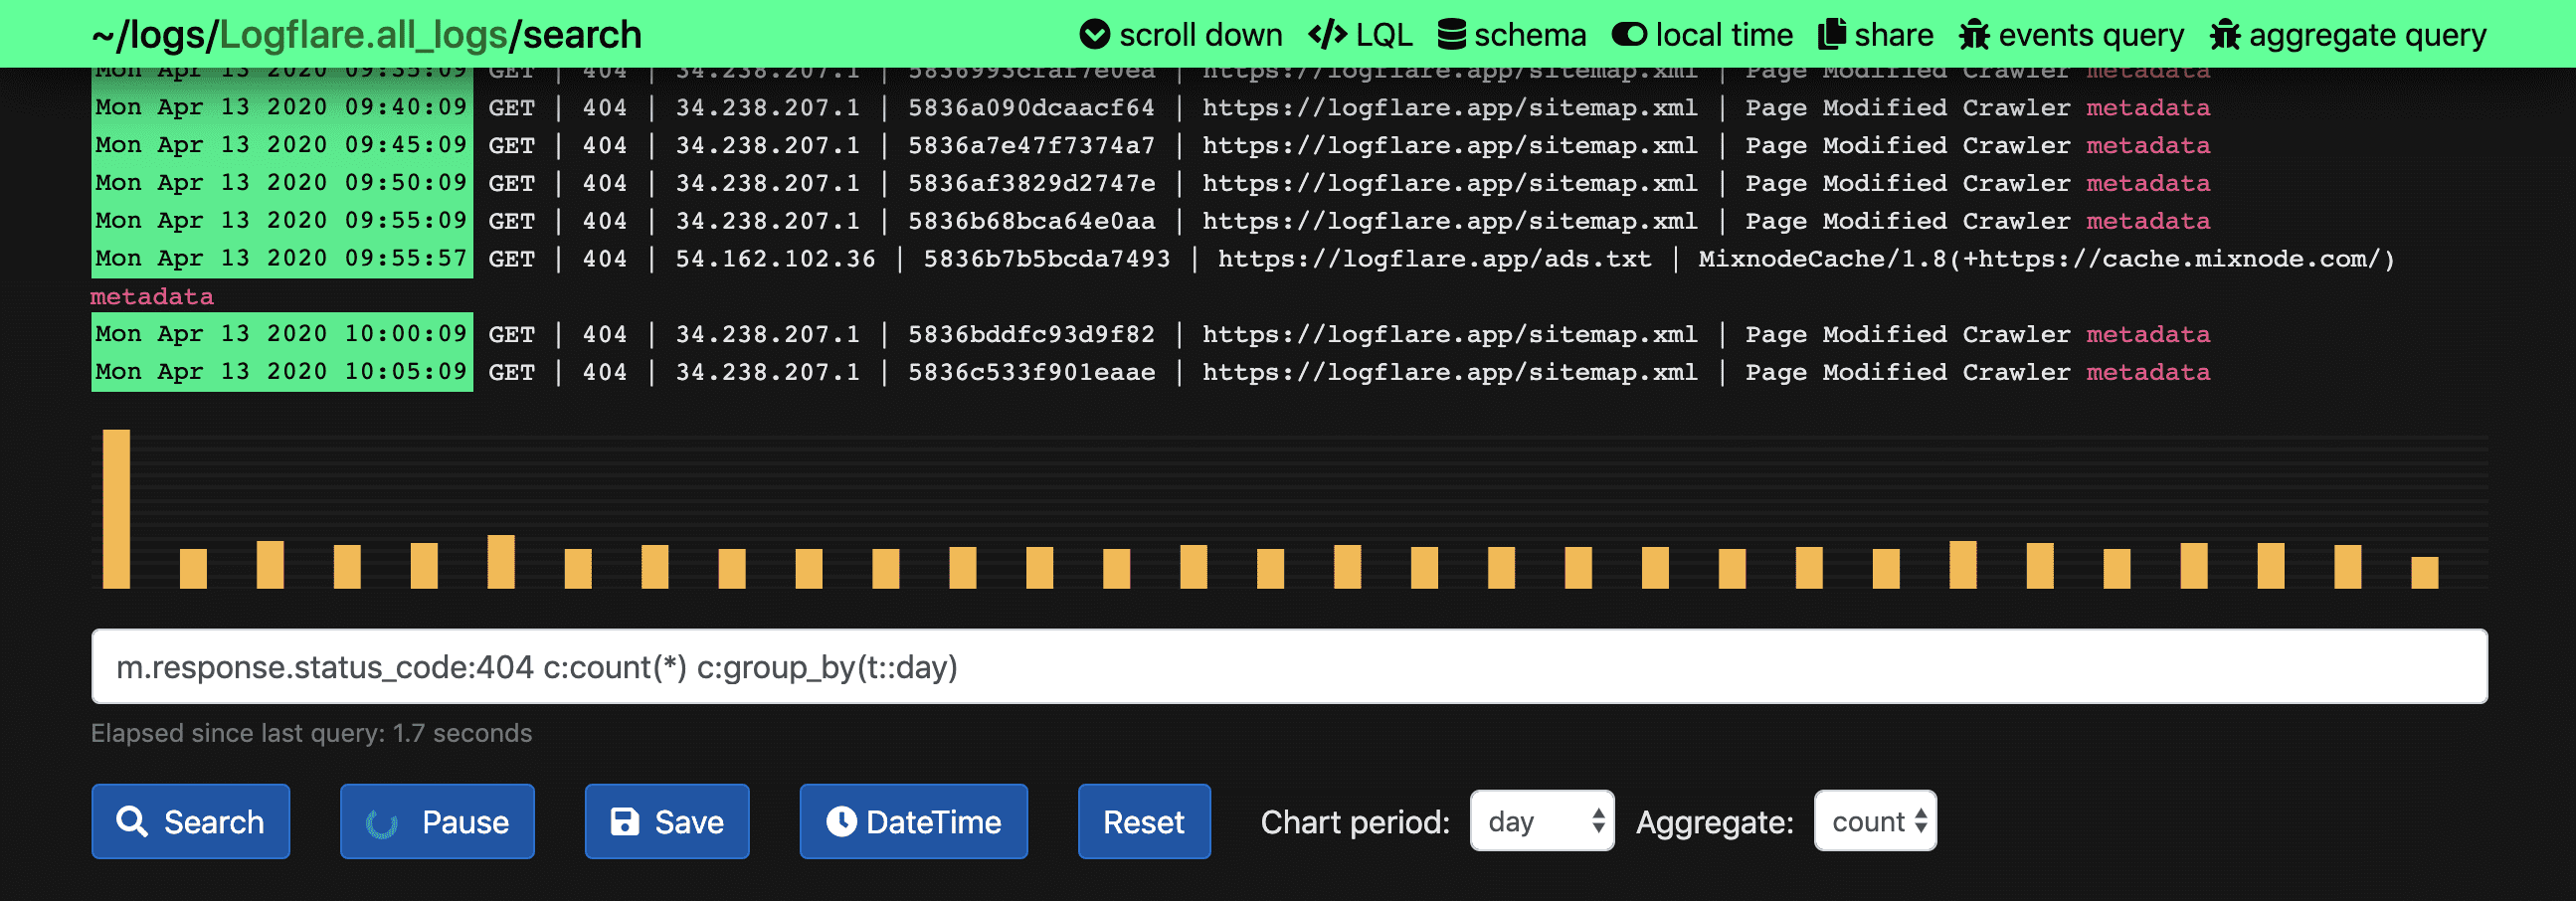Open aggregate query bug icon
The height and width of the screenshot is (901, 2576).
click(2224, 35)
